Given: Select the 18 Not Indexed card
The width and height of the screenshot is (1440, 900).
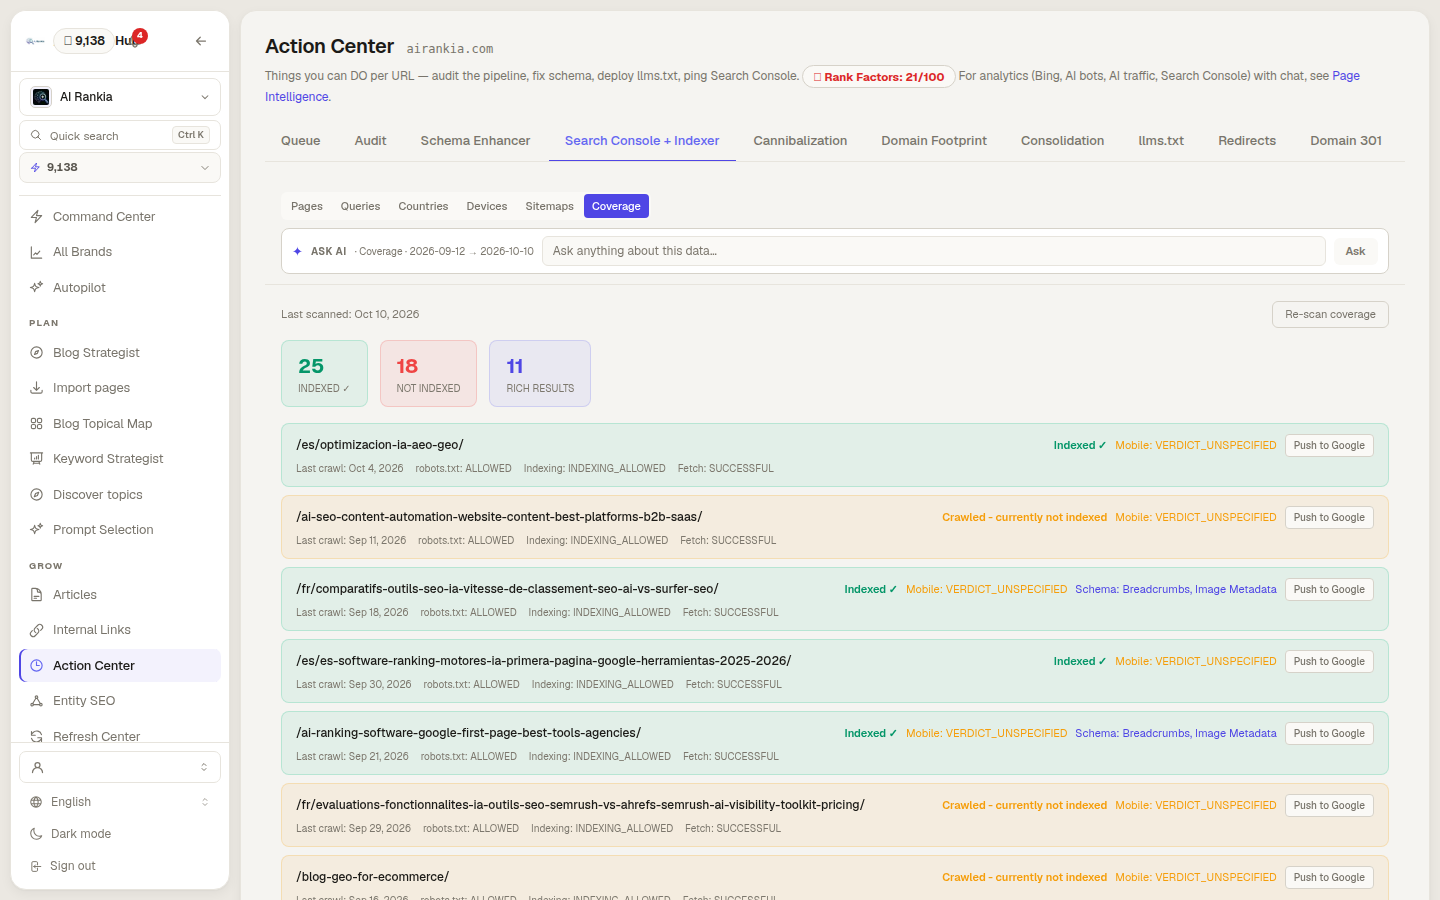Looking at the screenshot, I should click(x=428, y=374).
